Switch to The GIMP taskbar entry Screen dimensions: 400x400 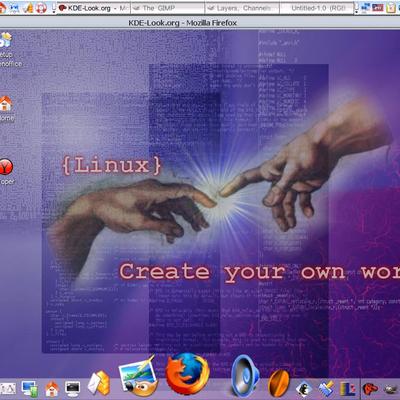coord(167,8)
